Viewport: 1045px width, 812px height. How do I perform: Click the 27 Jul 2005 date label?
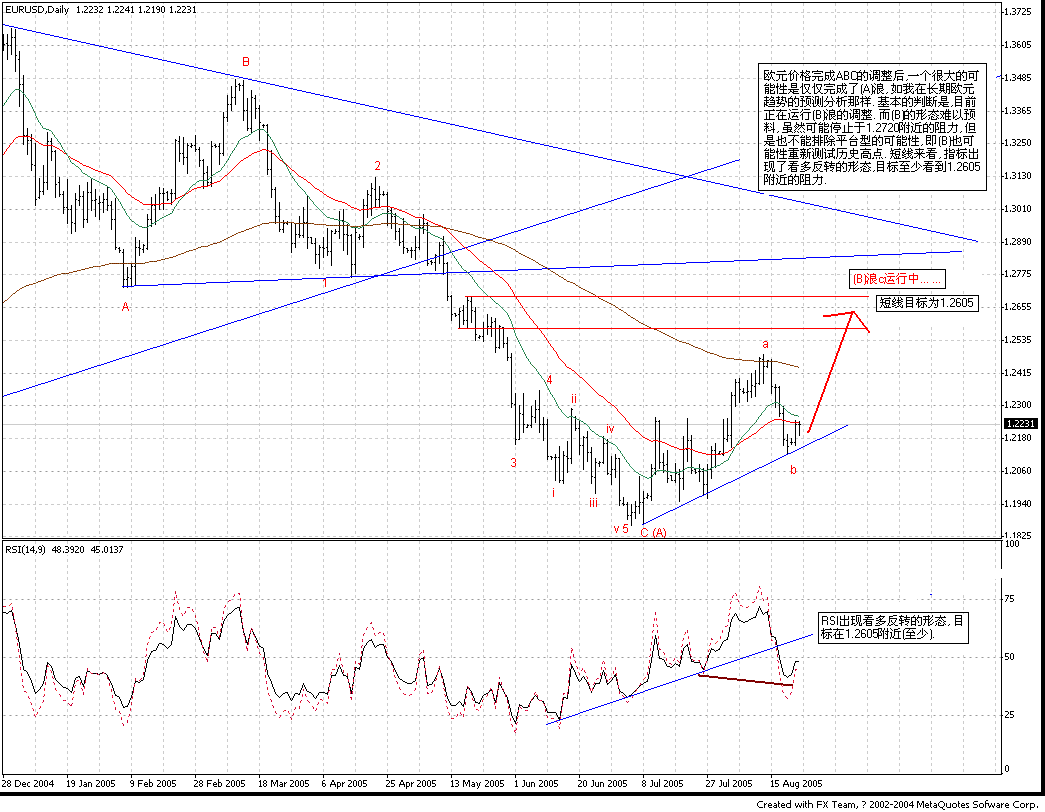(729, 783)
